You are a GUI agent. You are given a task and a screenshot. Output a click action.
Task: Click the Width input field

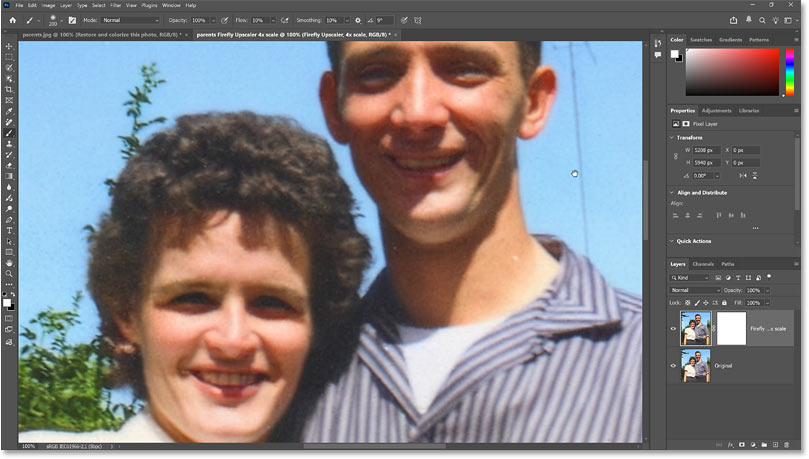(706, 150)
